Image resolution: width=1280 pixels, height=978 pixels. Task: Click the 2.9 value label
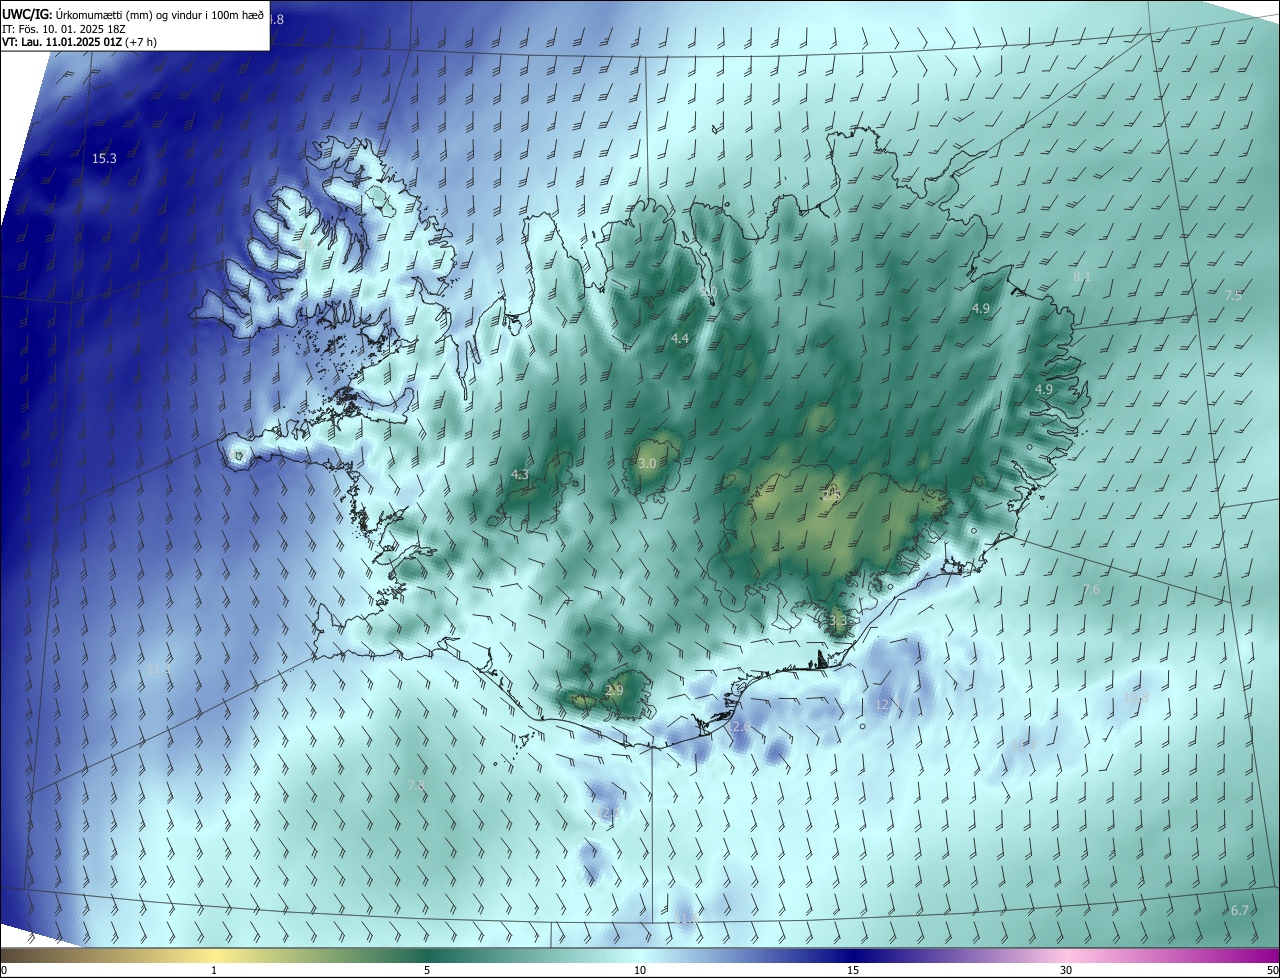[x=614, y=691]
